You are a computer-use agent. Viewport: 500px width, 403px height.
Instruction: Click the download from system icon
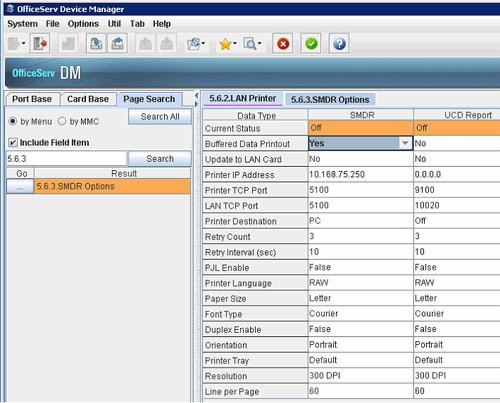96,43
